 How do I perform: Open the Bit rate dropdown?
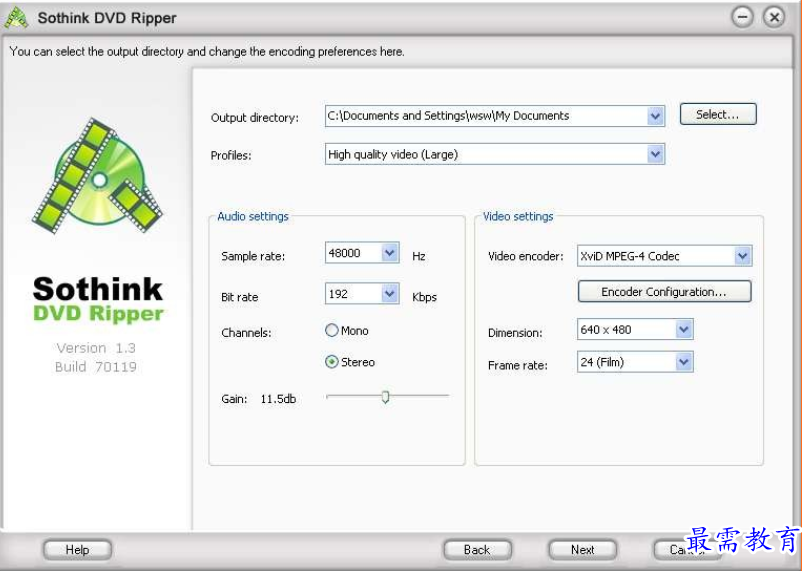390,294
